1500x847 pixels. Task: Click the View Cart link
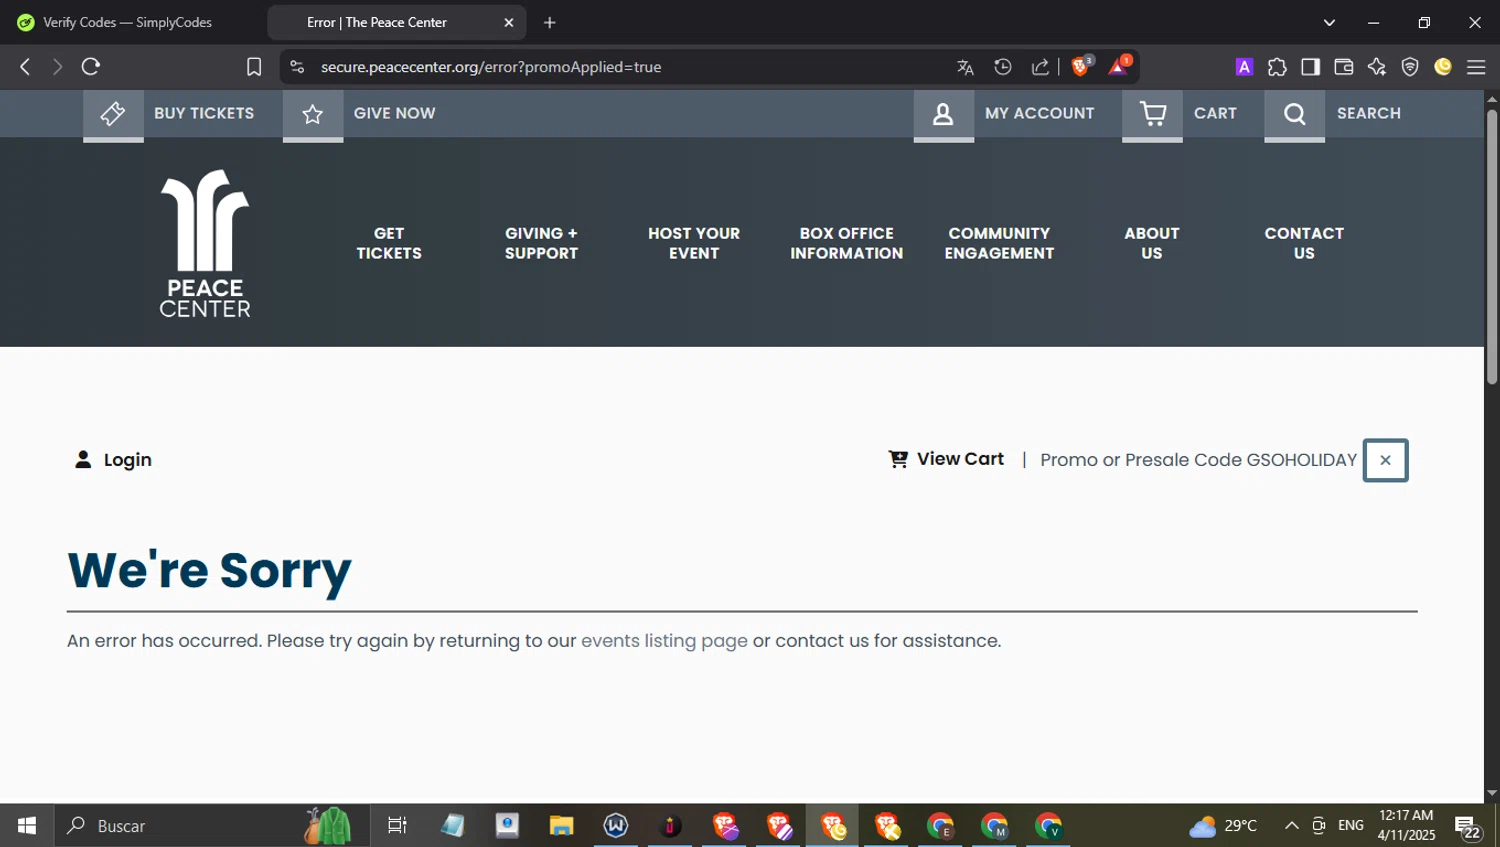click(x=946, y=459)
